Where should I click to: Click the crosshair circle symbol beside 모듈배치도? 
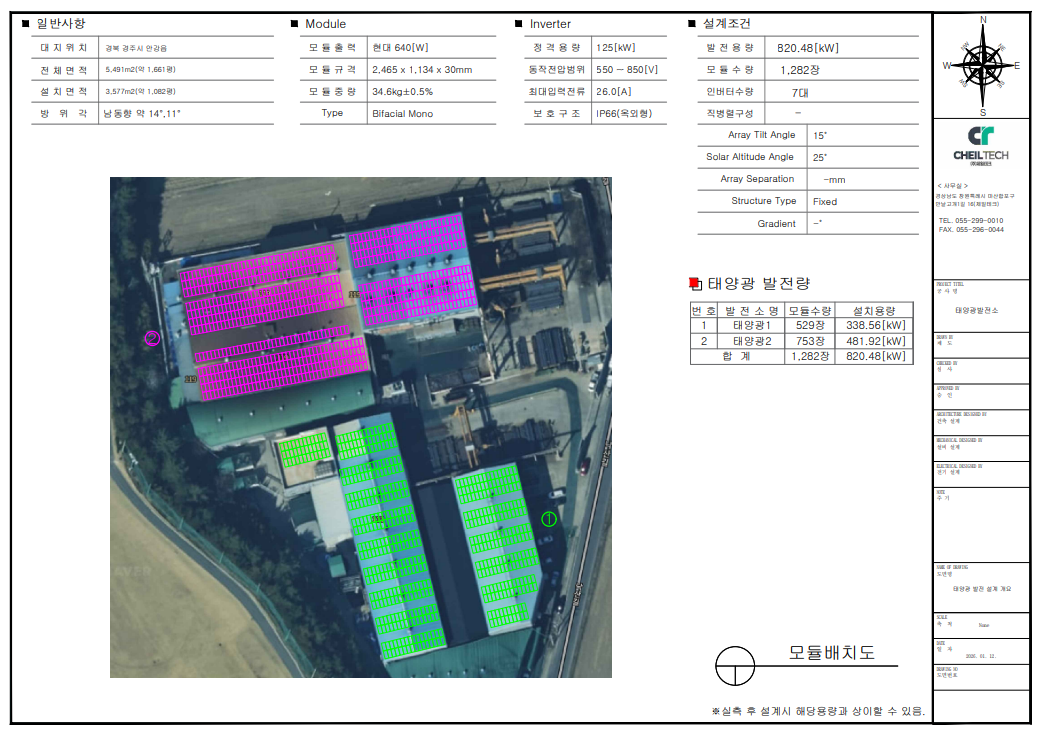[735, 662]
